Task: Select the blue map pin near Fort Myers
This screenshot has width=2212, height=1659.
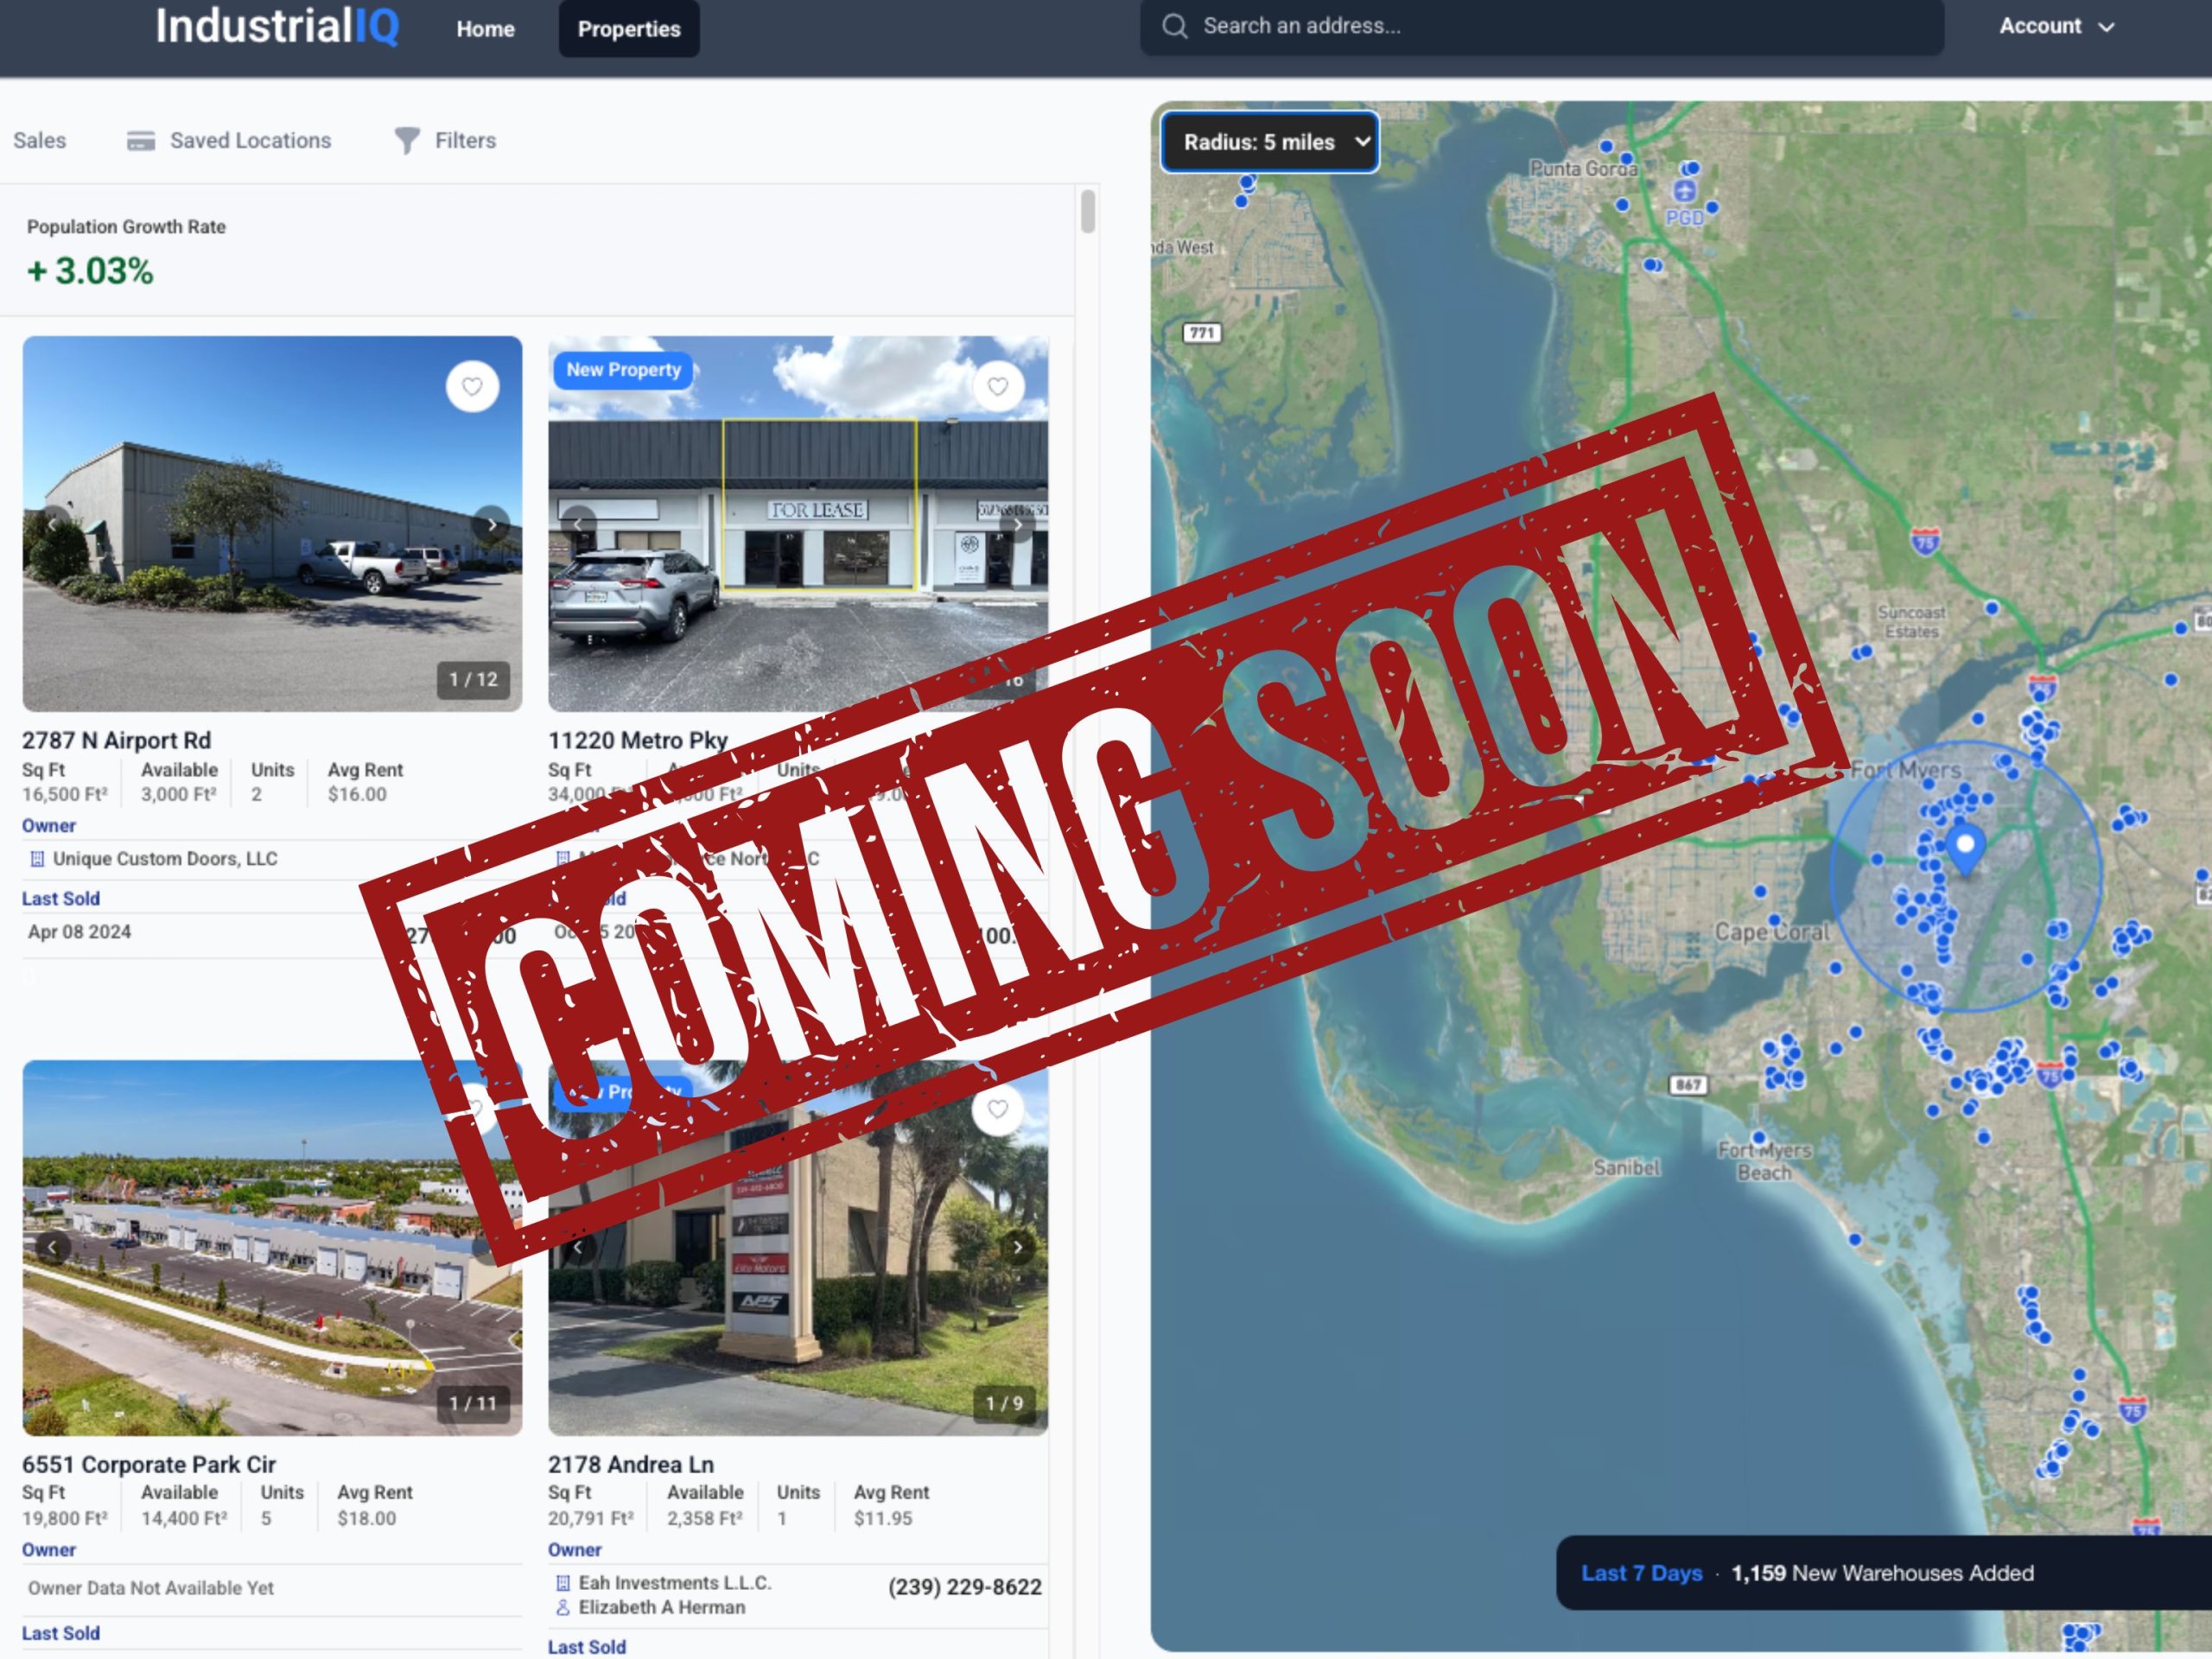Action: tap(1965, 845)
